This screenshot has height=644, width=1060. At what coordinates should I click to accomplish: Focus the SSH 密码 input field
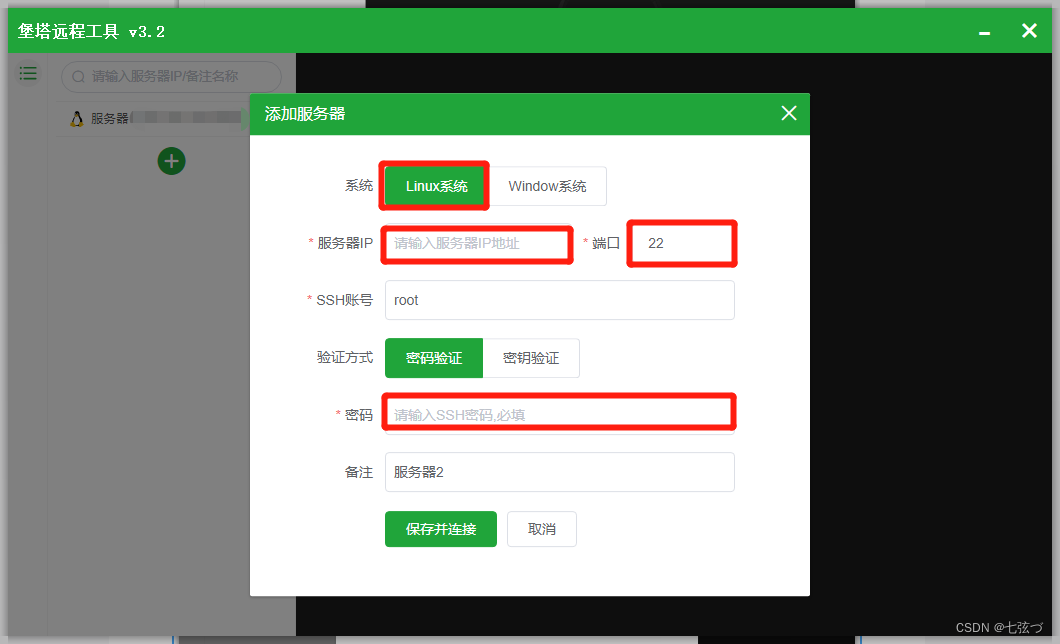[560, 414]
